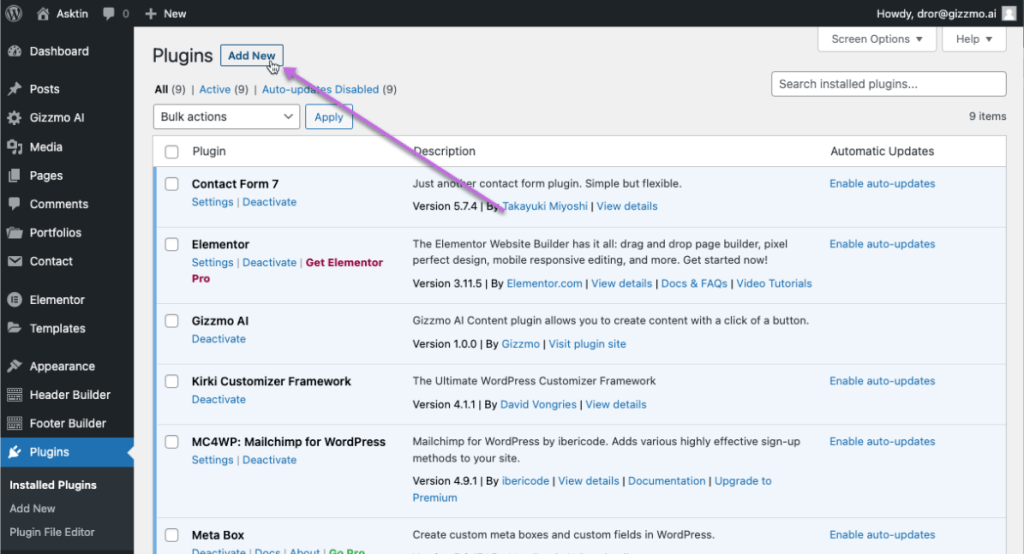Click the Dashboard gauge icon
The image size is (1024, 554).
(14, 51)
